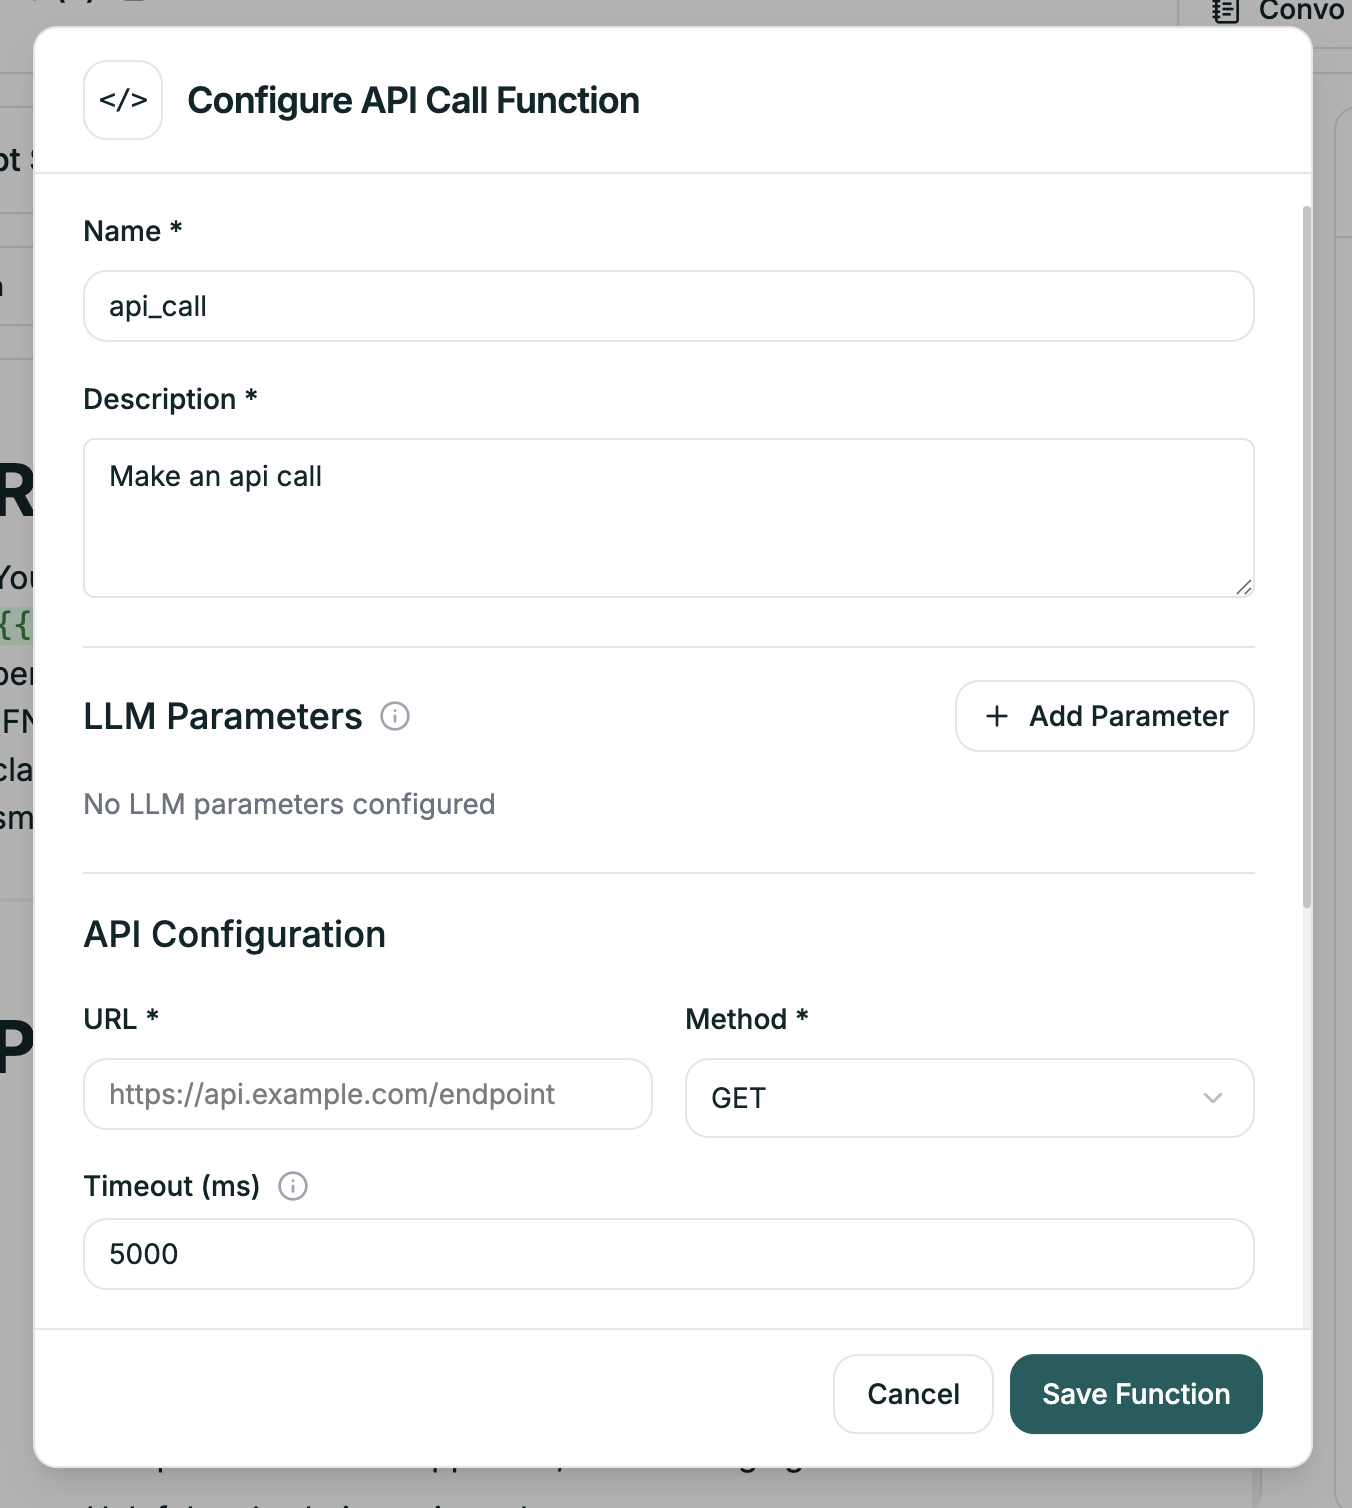Click the </> code icon in the dialog header

122,99
